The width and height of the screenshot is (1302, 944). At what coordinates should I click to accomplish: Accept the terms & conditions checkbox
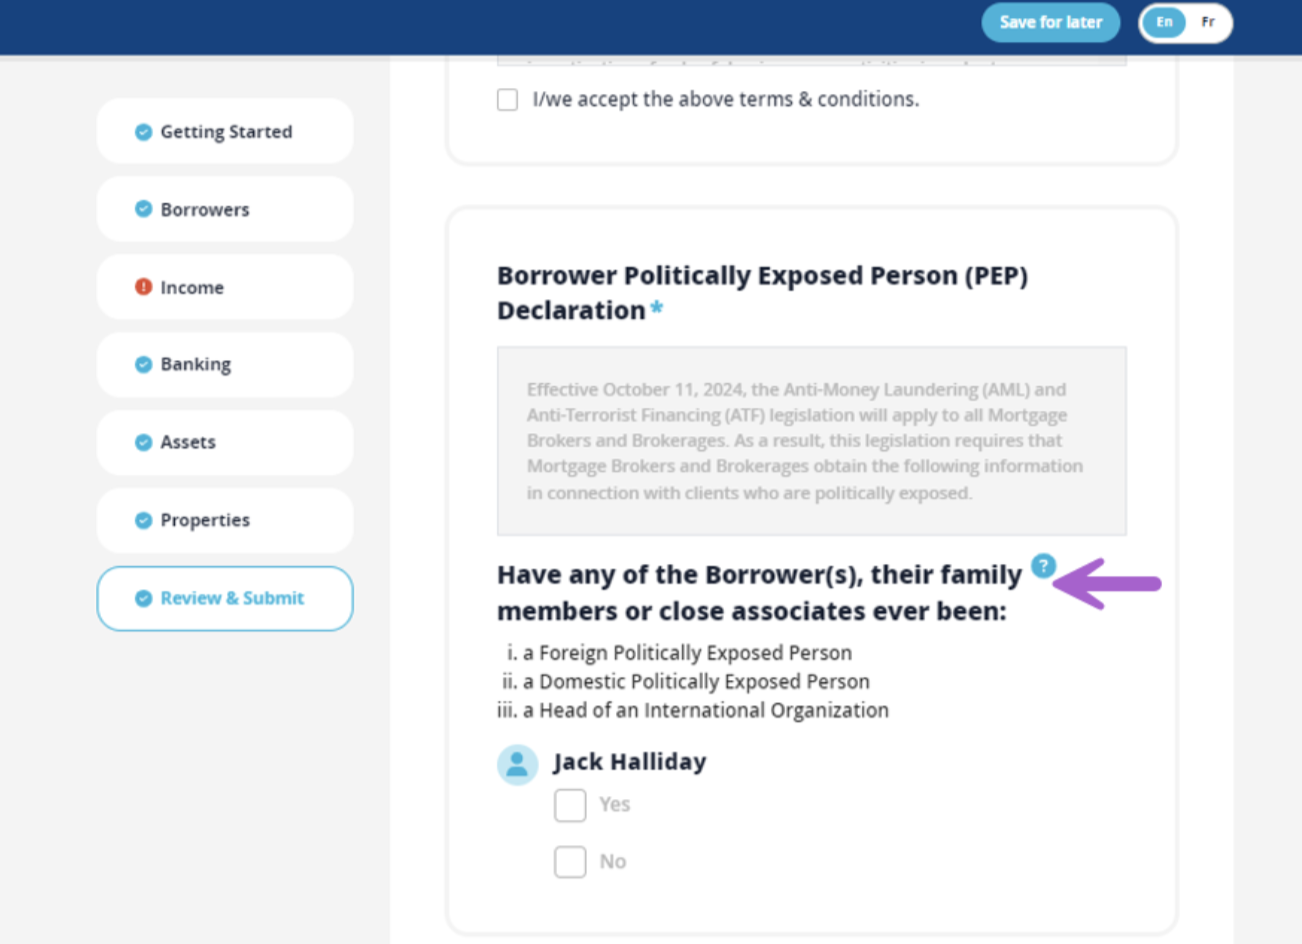pyautogui.click(x=508, y=100)
